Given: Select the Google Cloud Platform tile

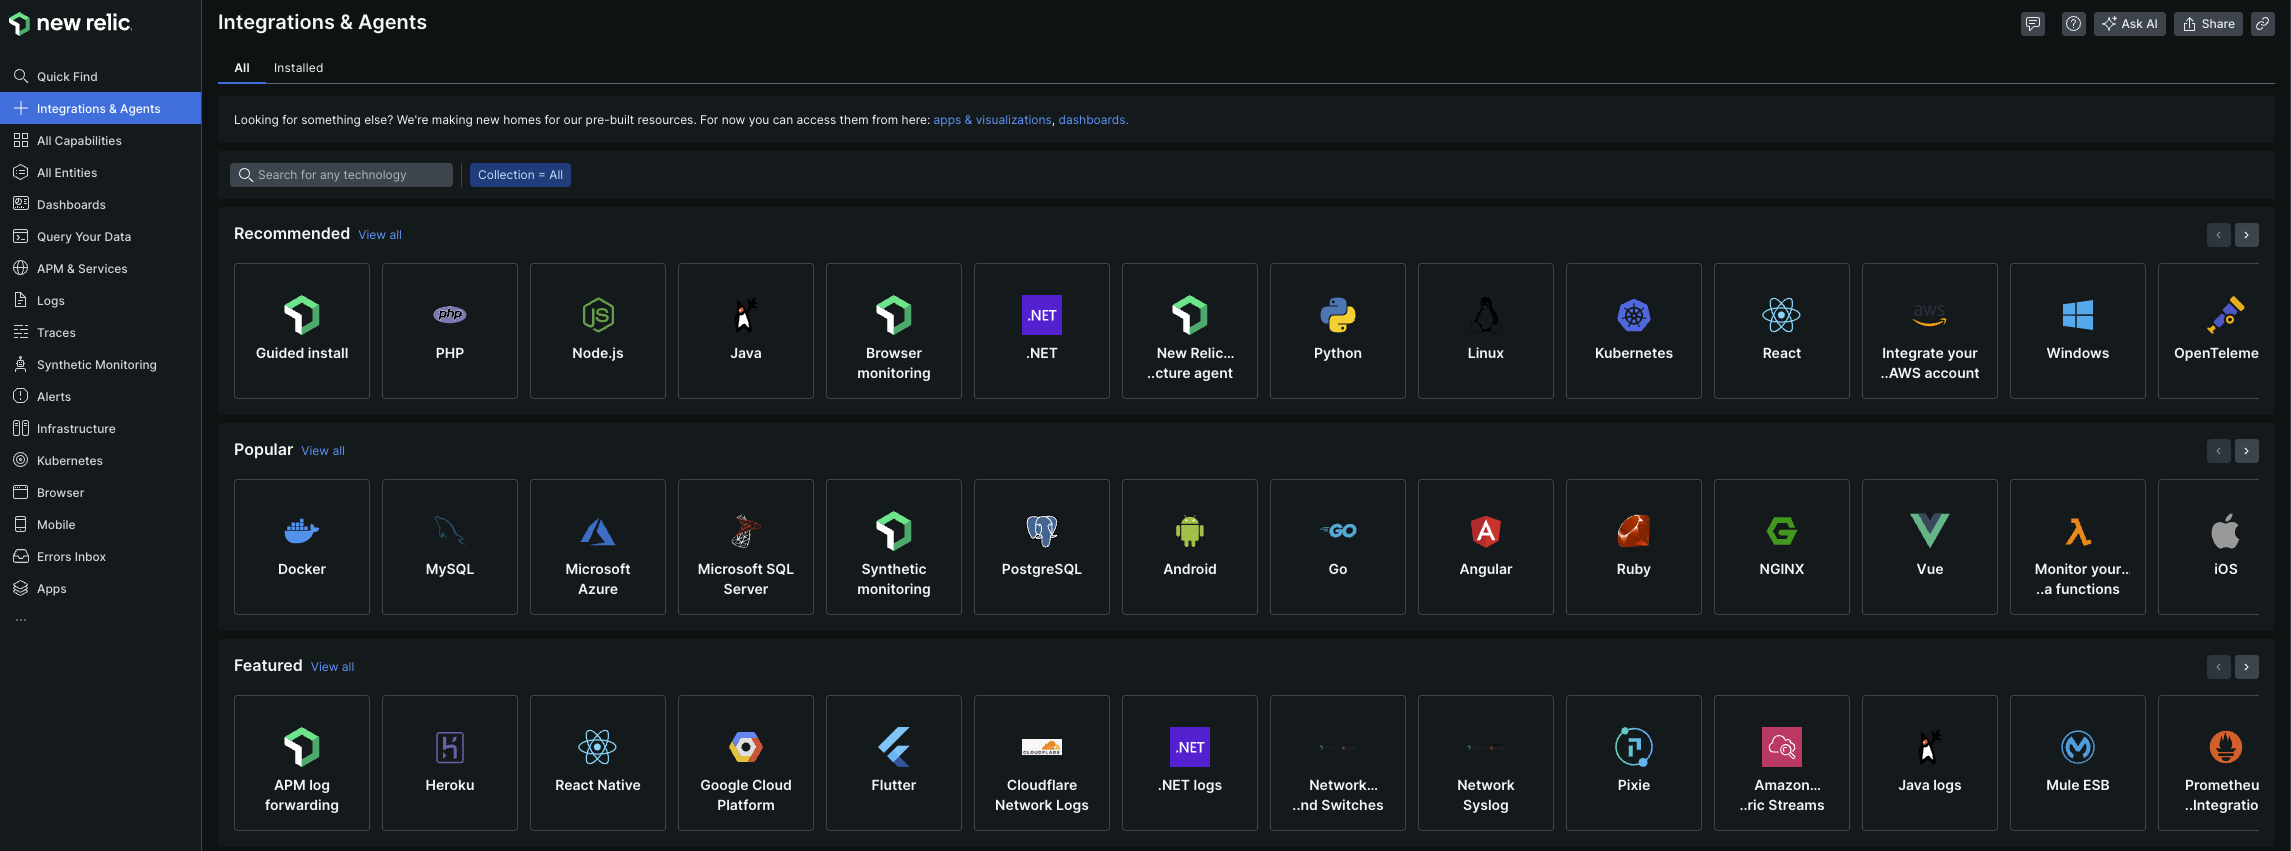Looking at the screenshot, I should point(745,763).
